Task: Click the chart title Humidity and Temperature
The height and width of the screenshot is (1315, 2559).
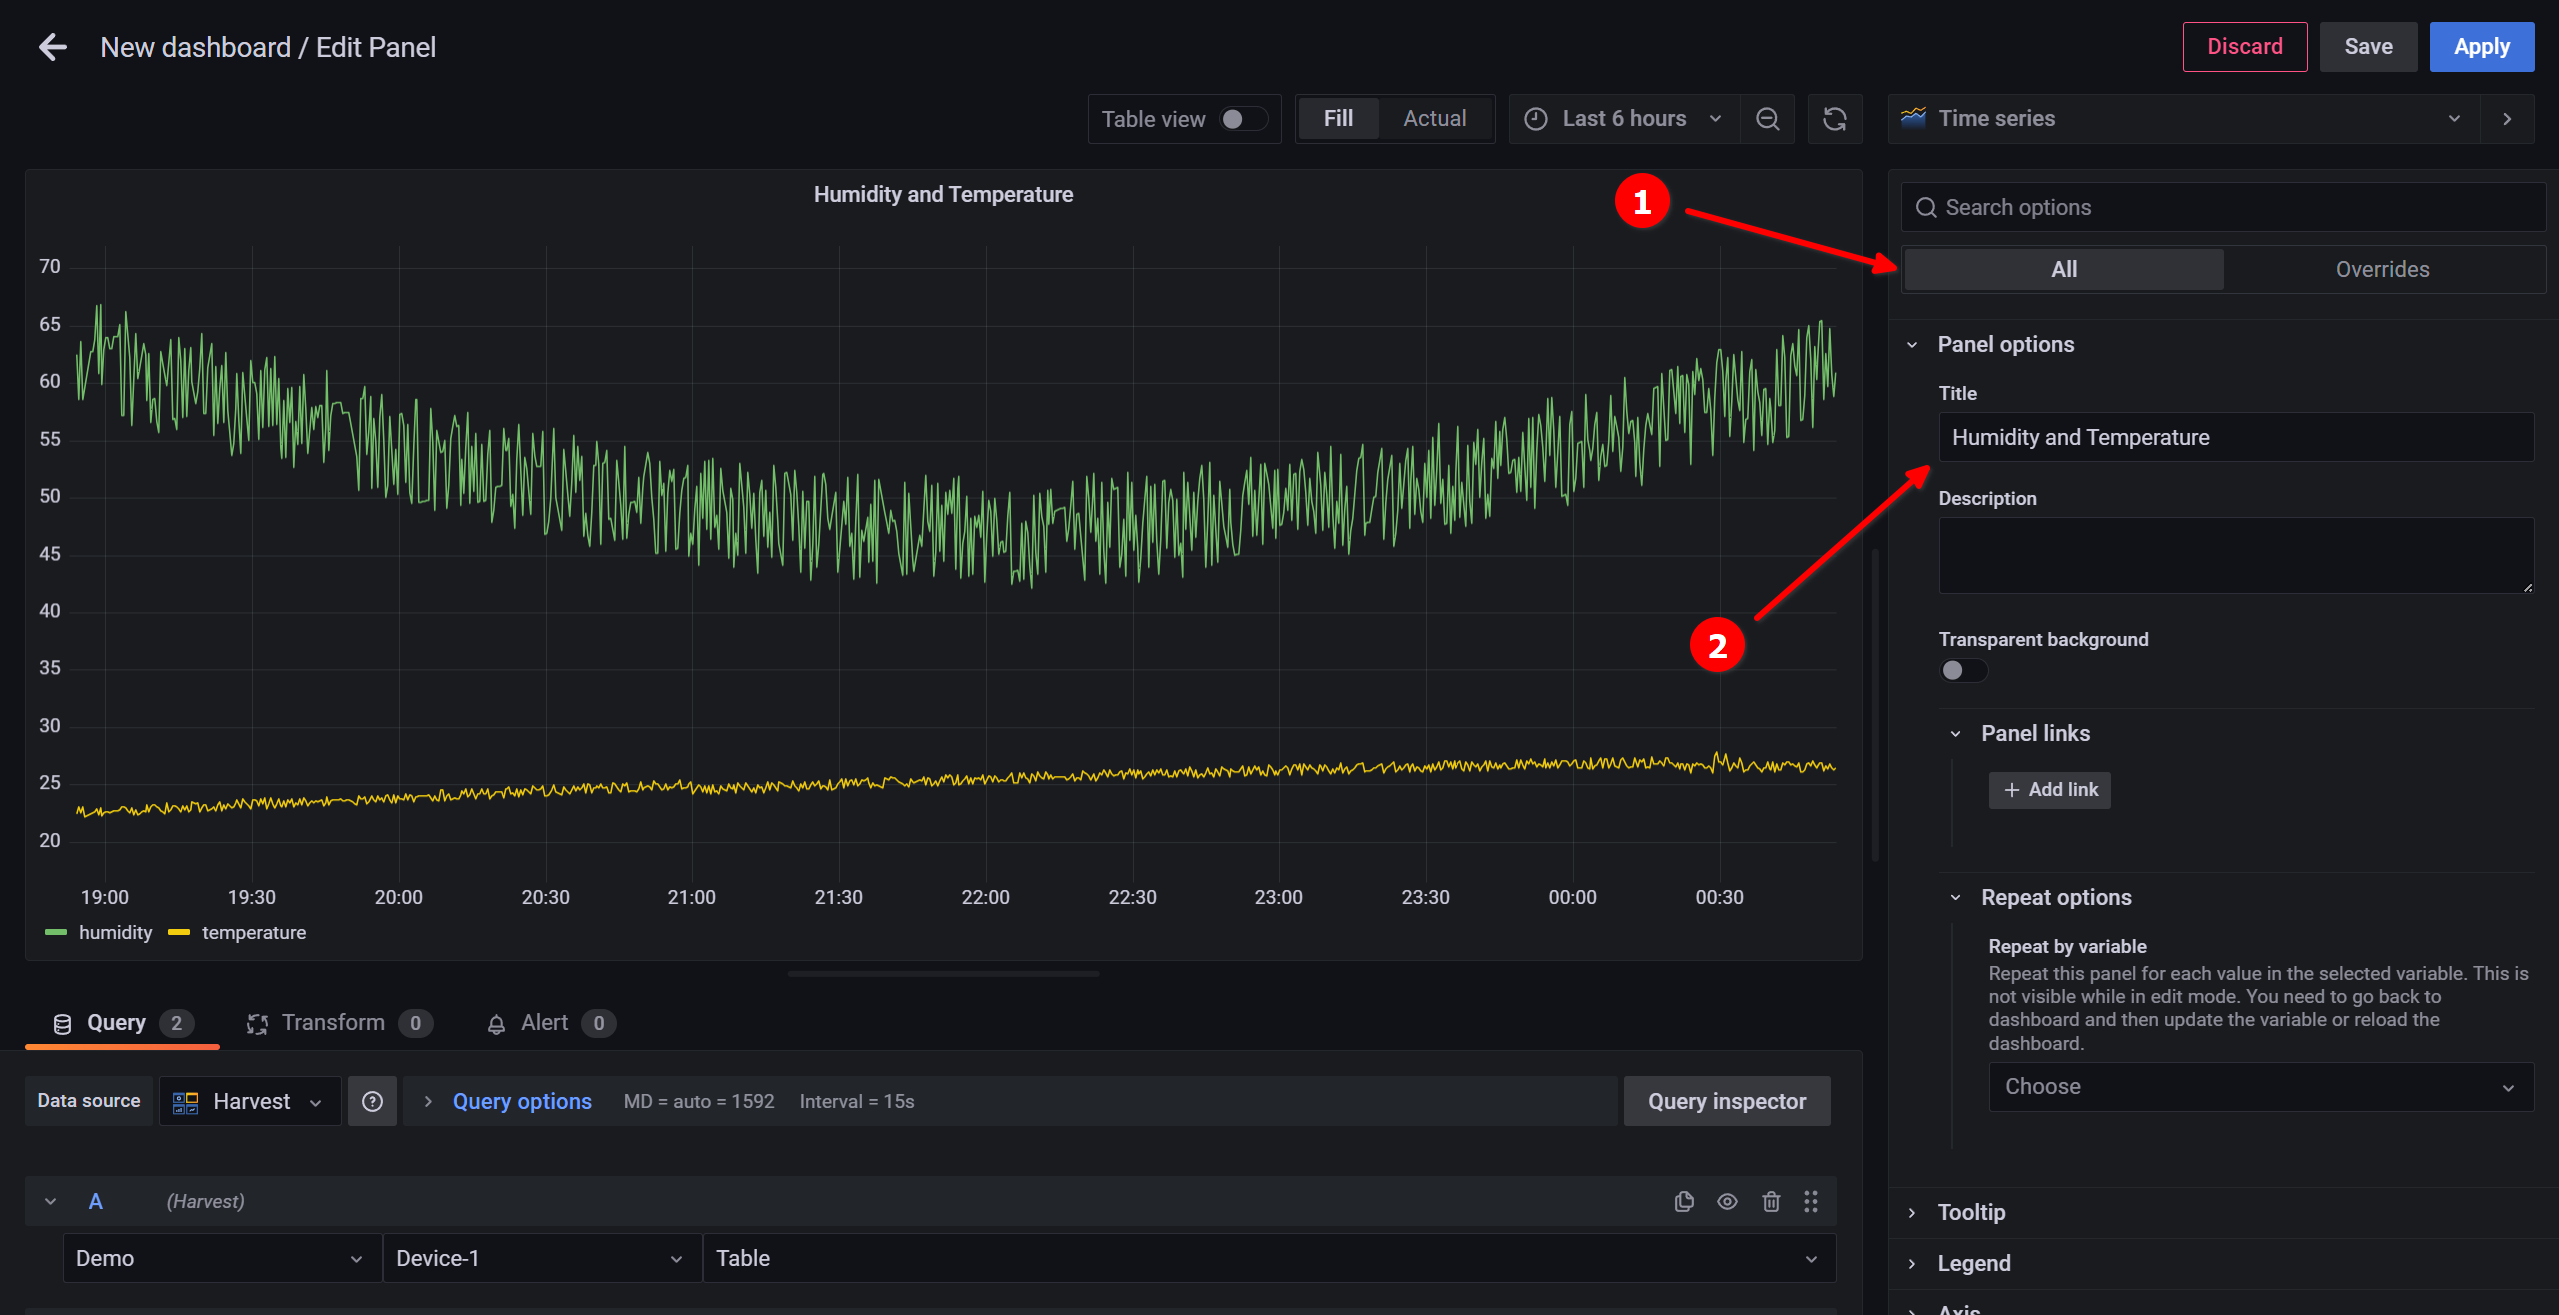Action: (x=943, y=194)
